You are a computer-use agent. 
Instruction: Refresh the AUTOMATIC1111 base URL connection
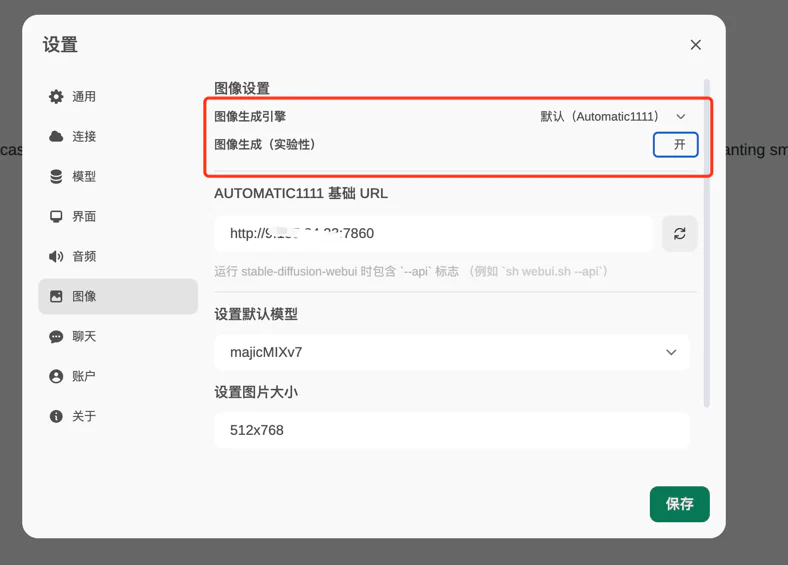click(x=679, y=234)
